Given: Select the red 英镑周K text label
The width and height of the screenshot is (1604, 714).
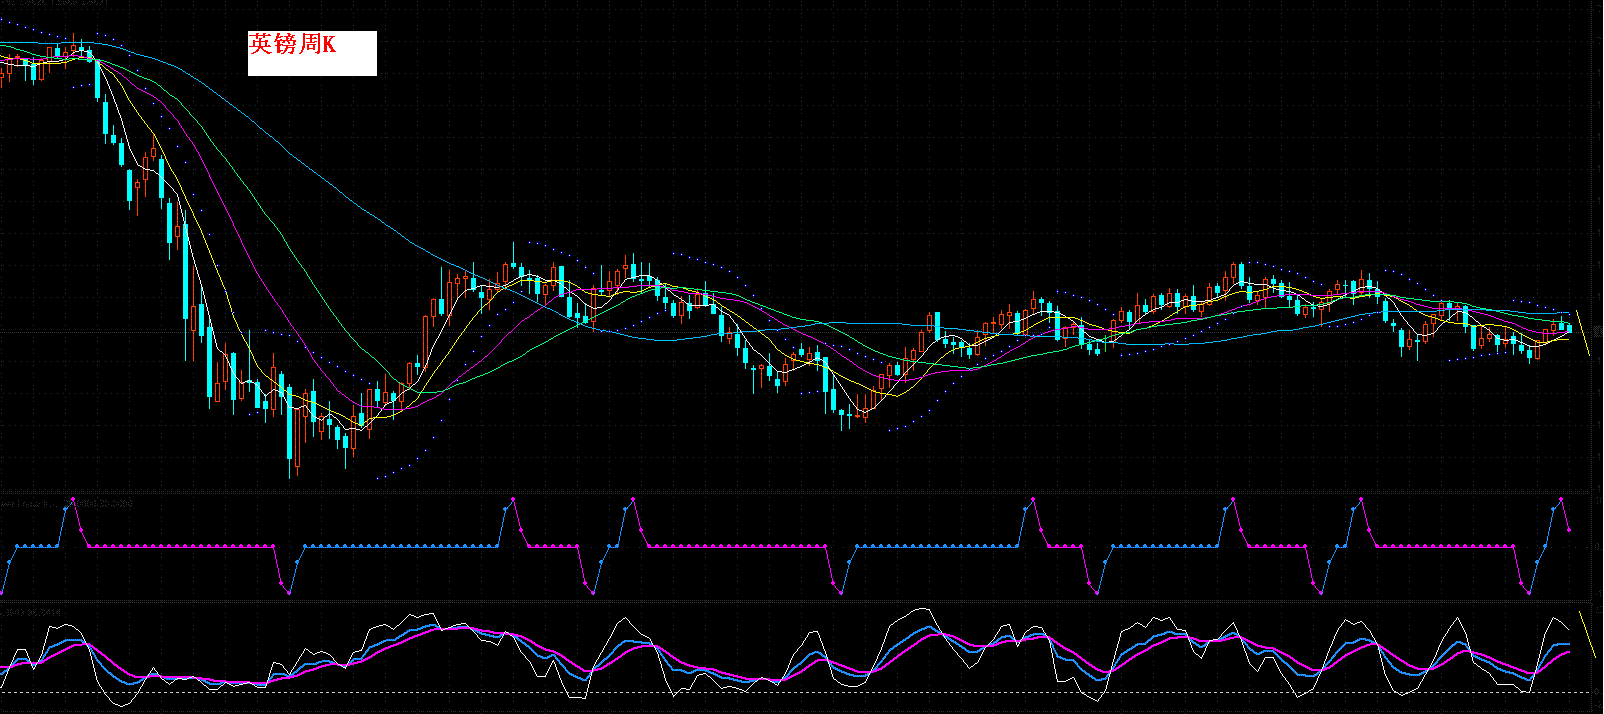Looking at the screenshot, I should coord(293,44).
